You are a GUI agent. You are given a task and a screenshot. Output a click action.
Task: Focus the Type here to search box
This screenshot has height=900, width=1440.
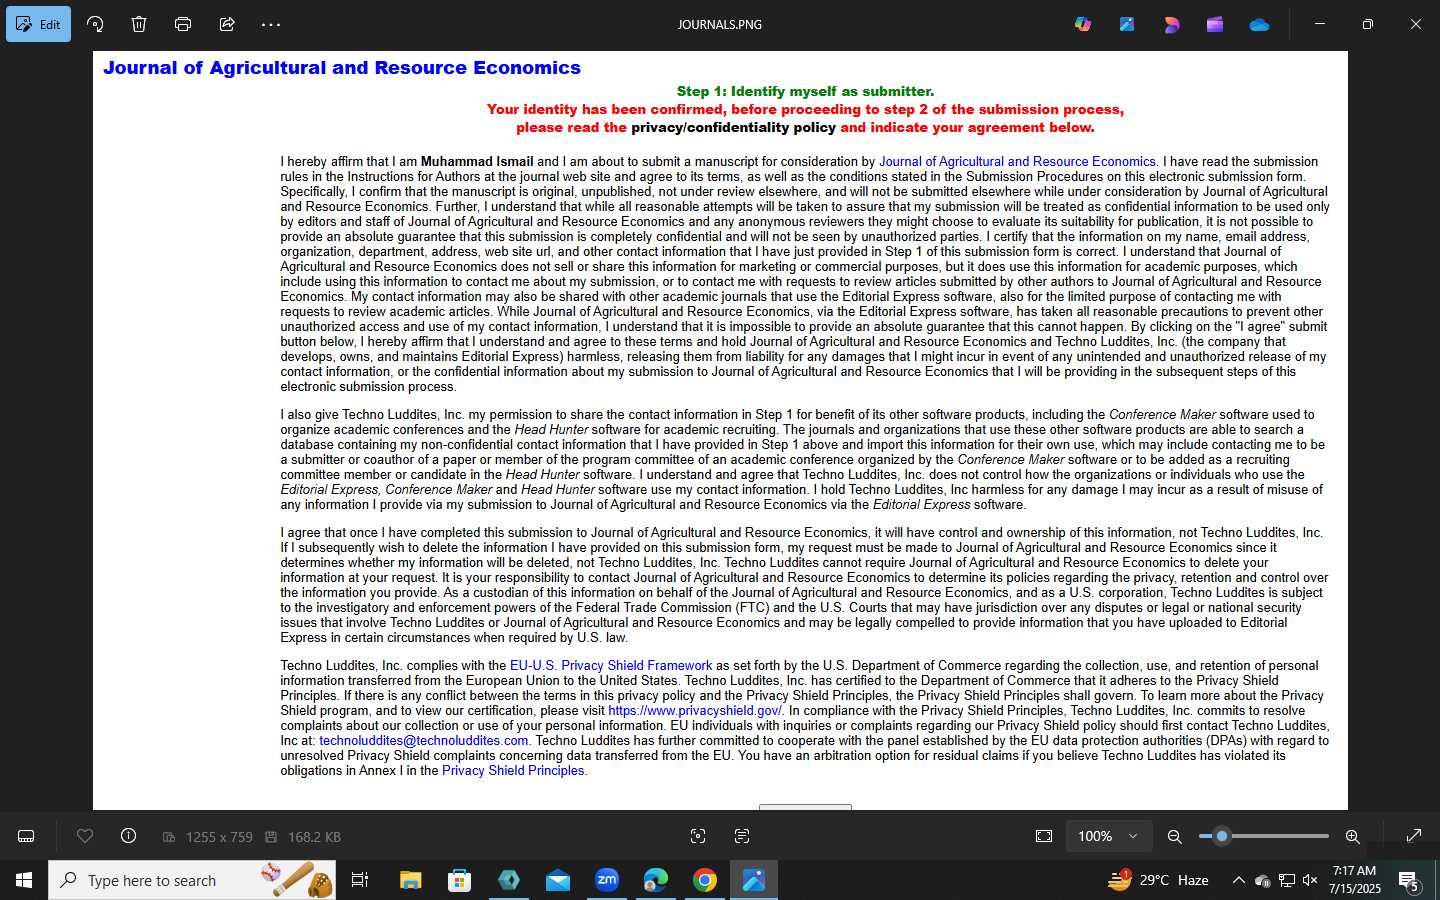pos(192,880)
